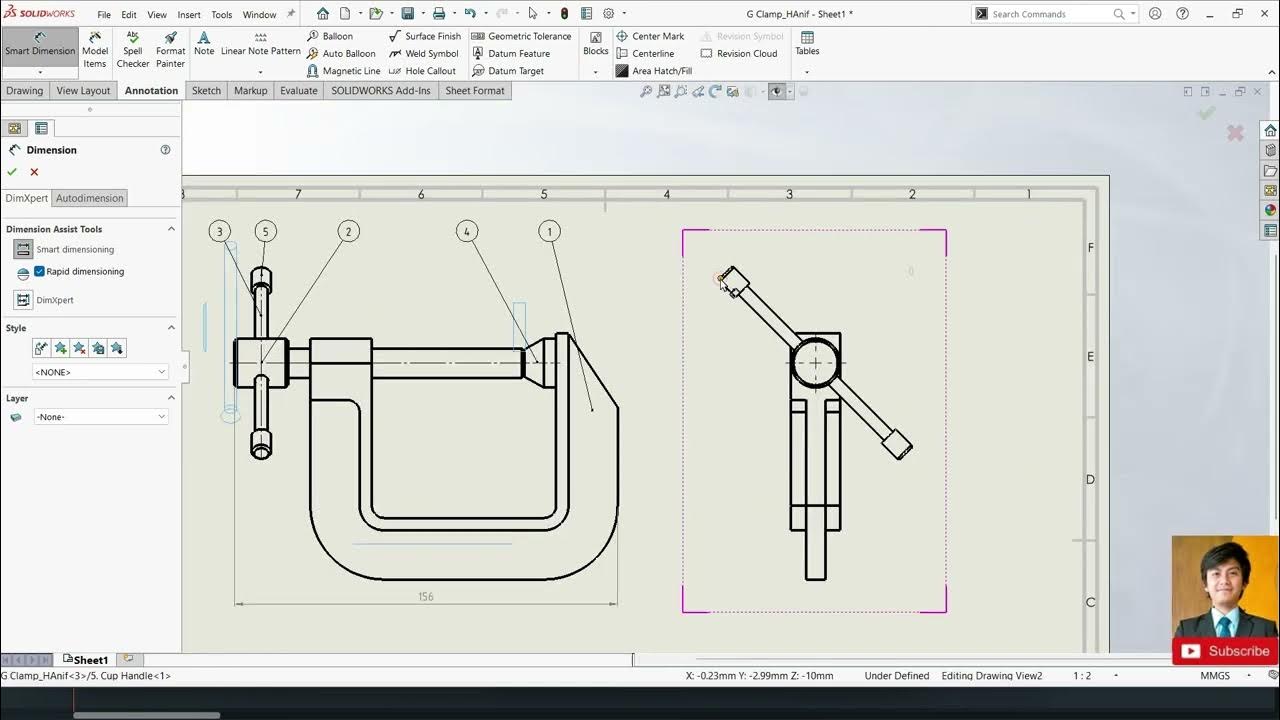
Task: Click balloon number 4 in drawing
Action: [x=466, y=232]
